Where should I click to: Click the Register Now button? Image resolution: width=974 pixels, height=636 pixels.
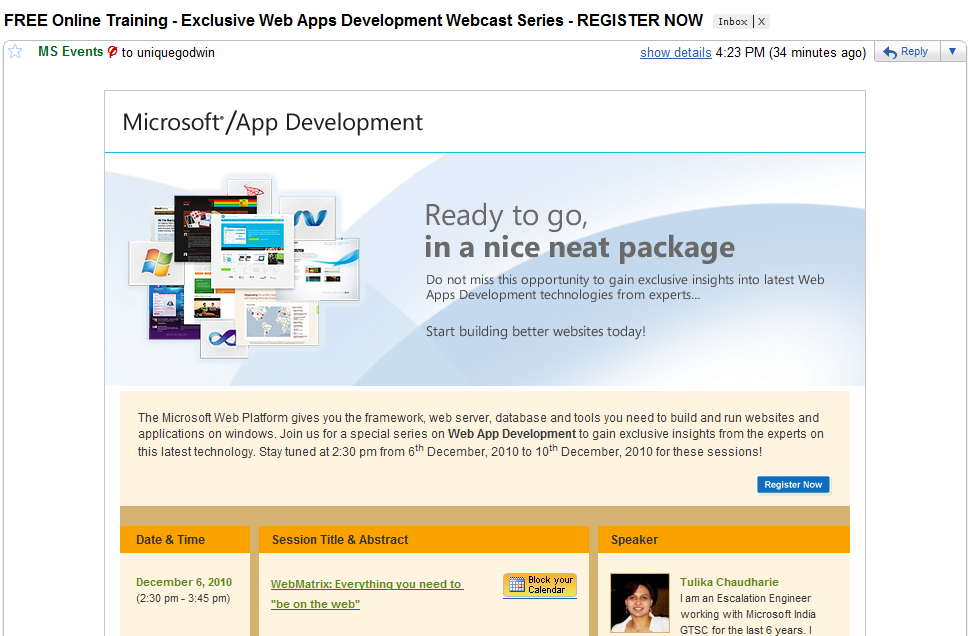pyautogui.click(x=793, y=484)
